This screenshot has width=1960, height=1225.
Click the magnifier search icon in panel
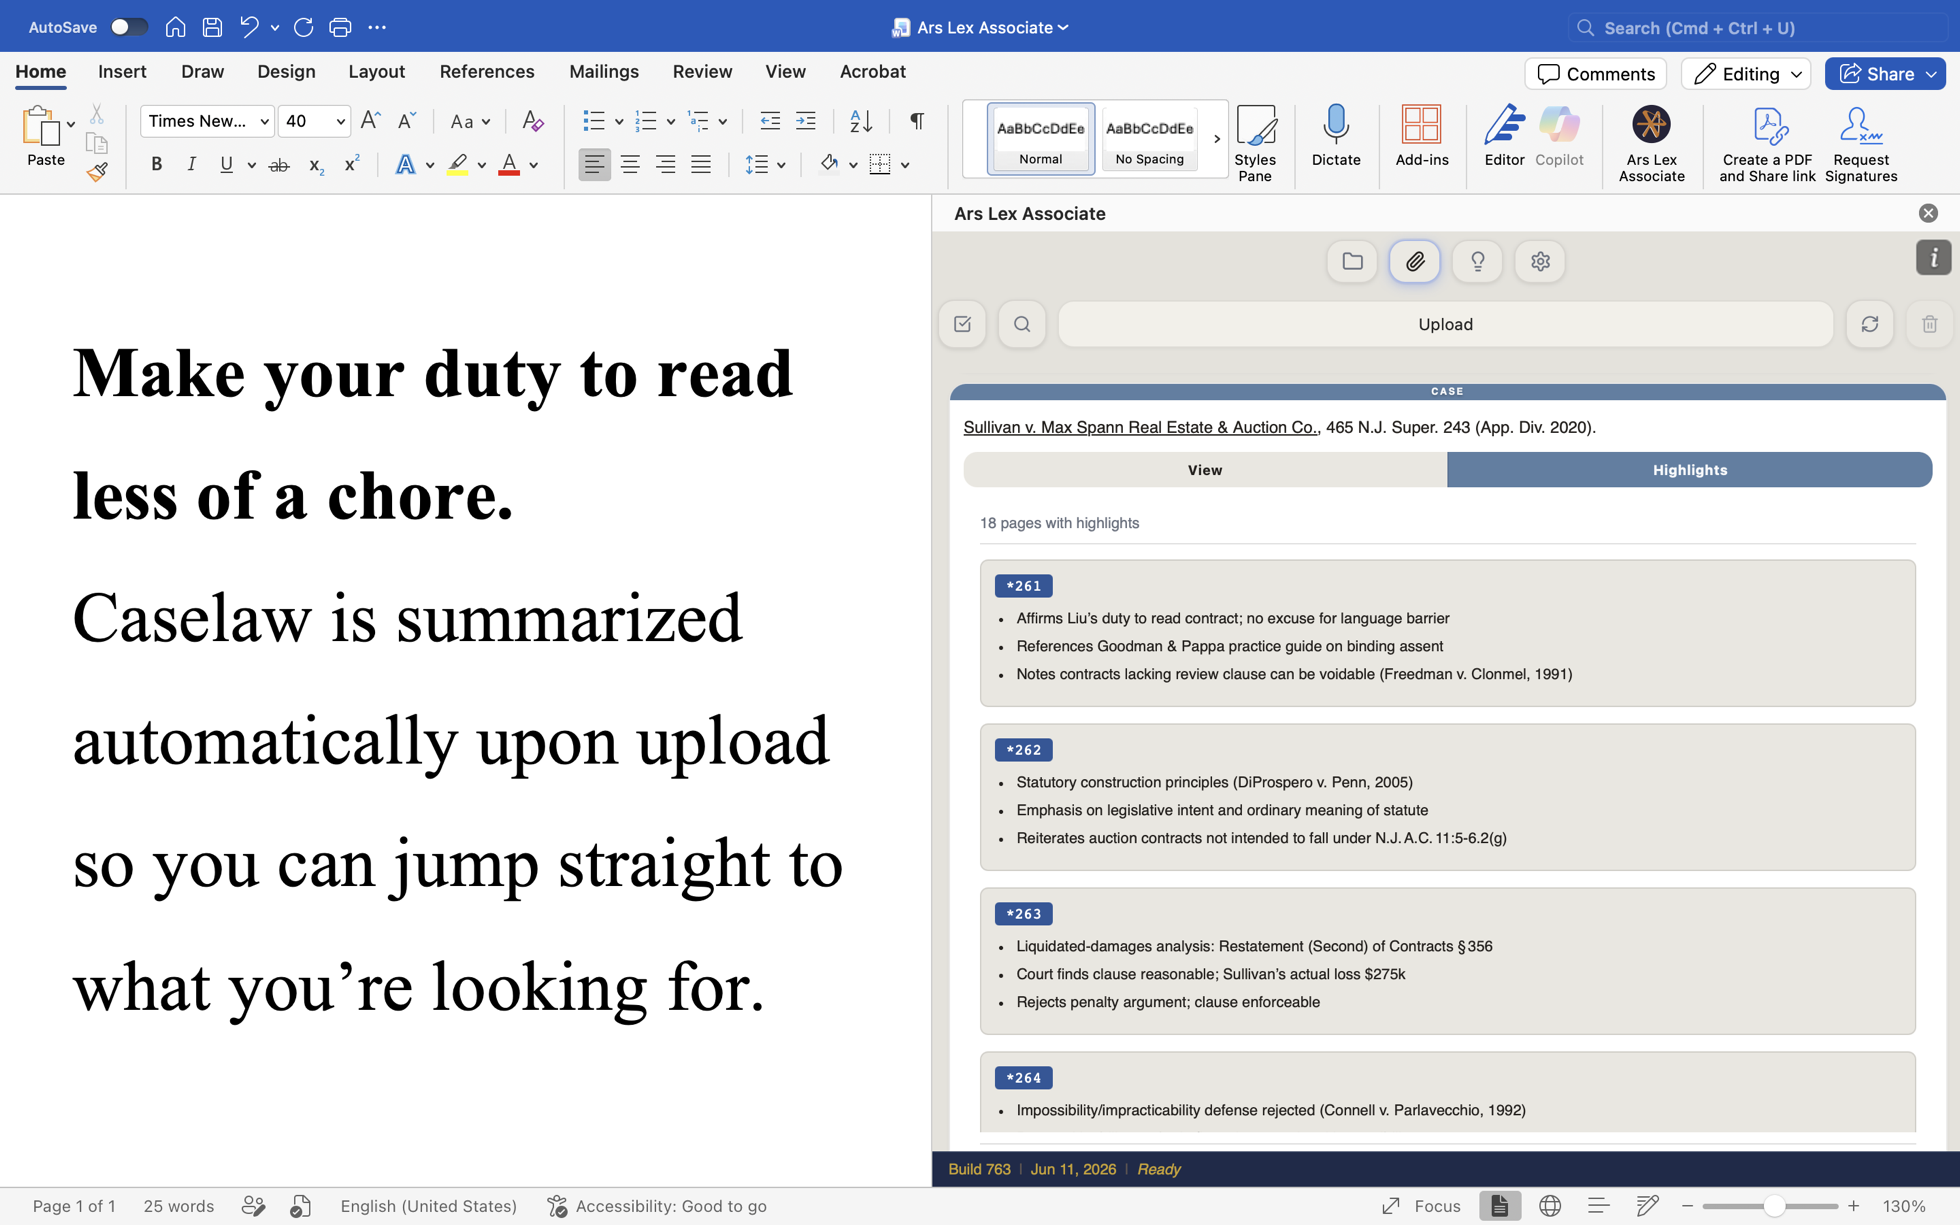click(x=1022, y=324)
